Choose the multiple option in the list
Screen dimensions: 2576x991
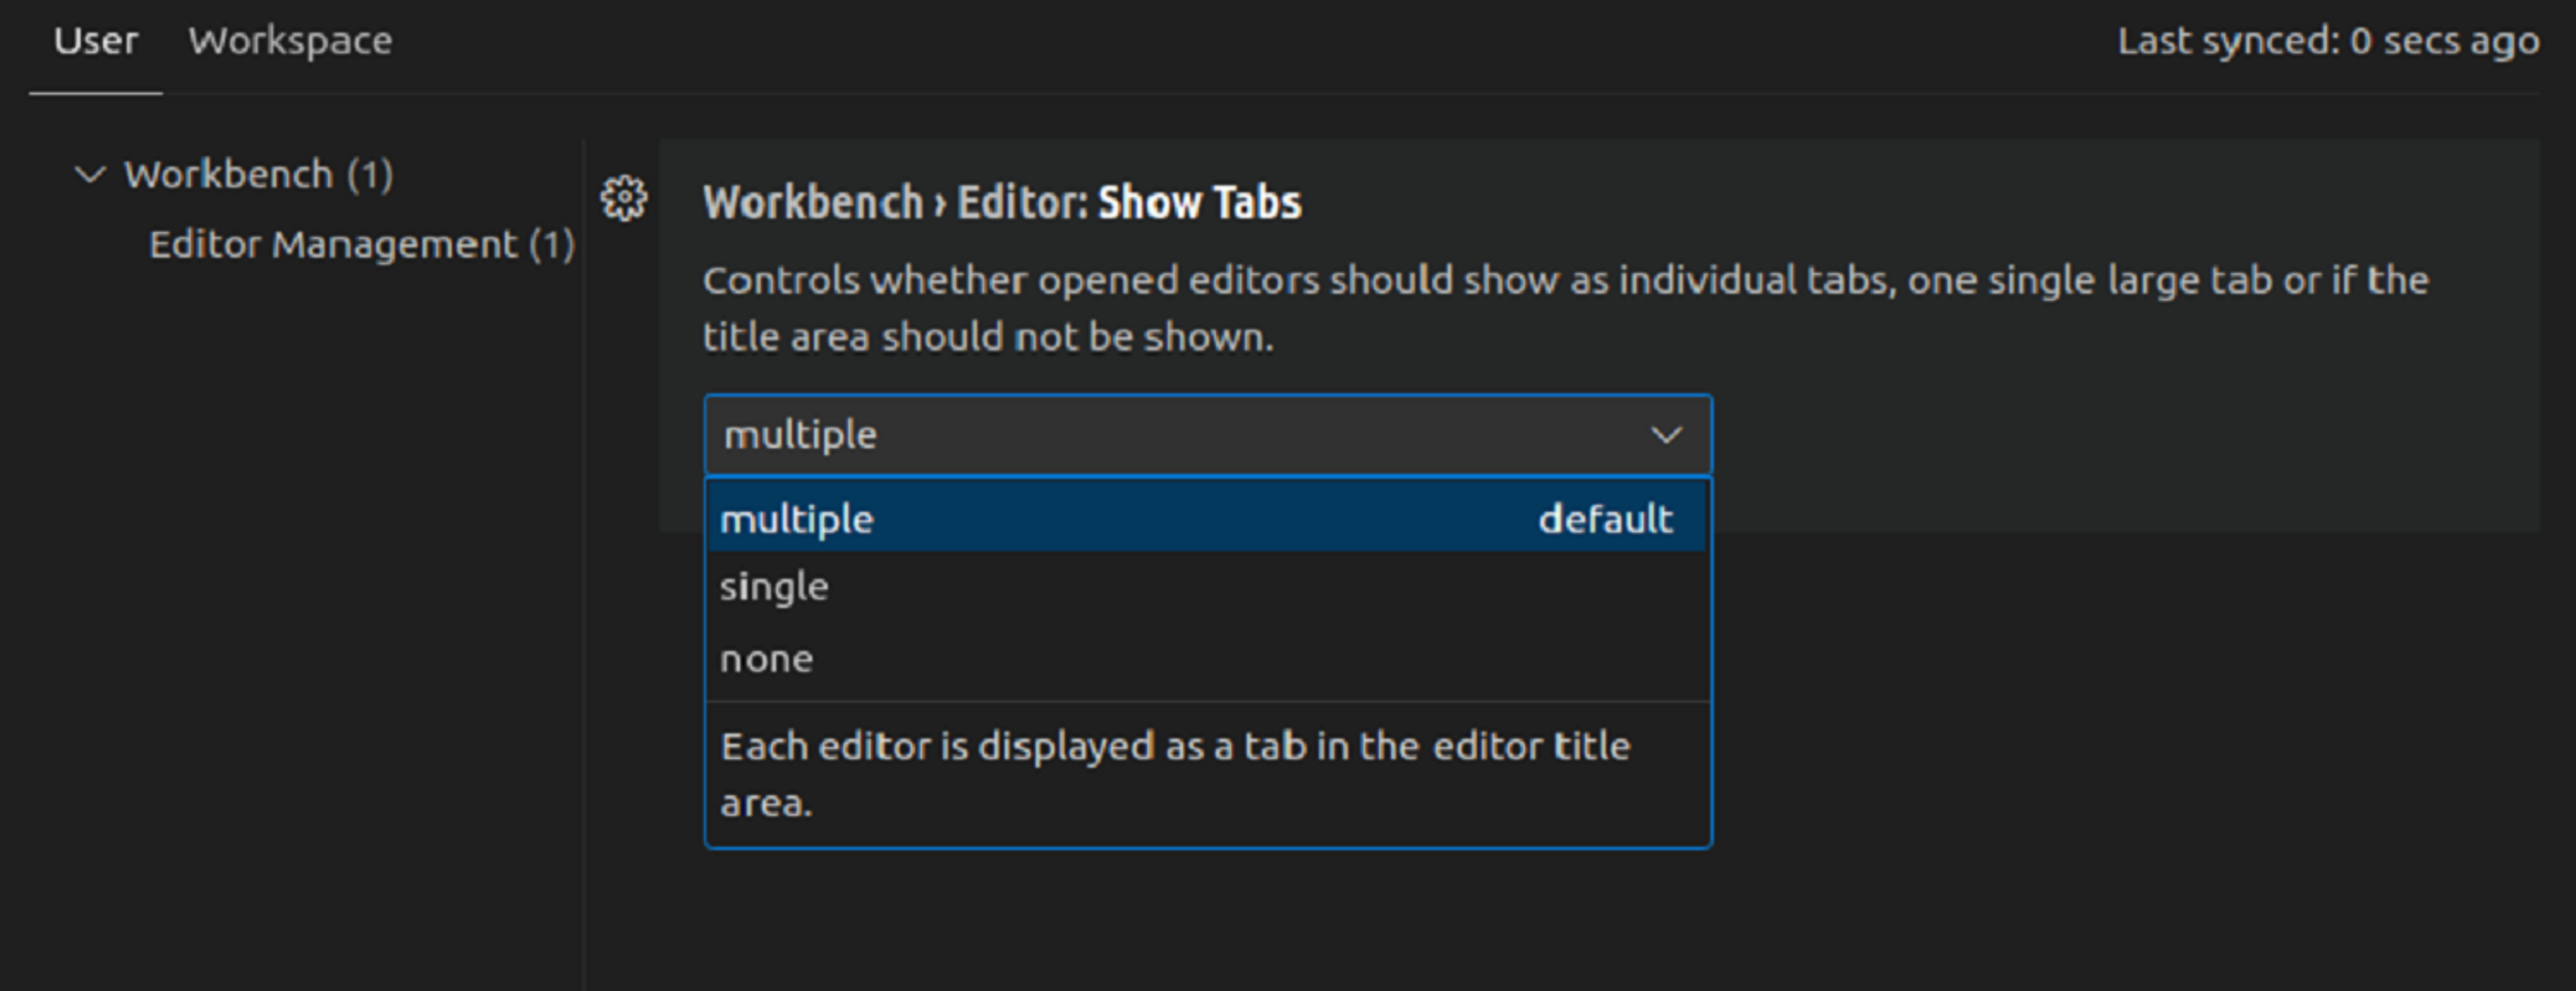(1207, 518)
